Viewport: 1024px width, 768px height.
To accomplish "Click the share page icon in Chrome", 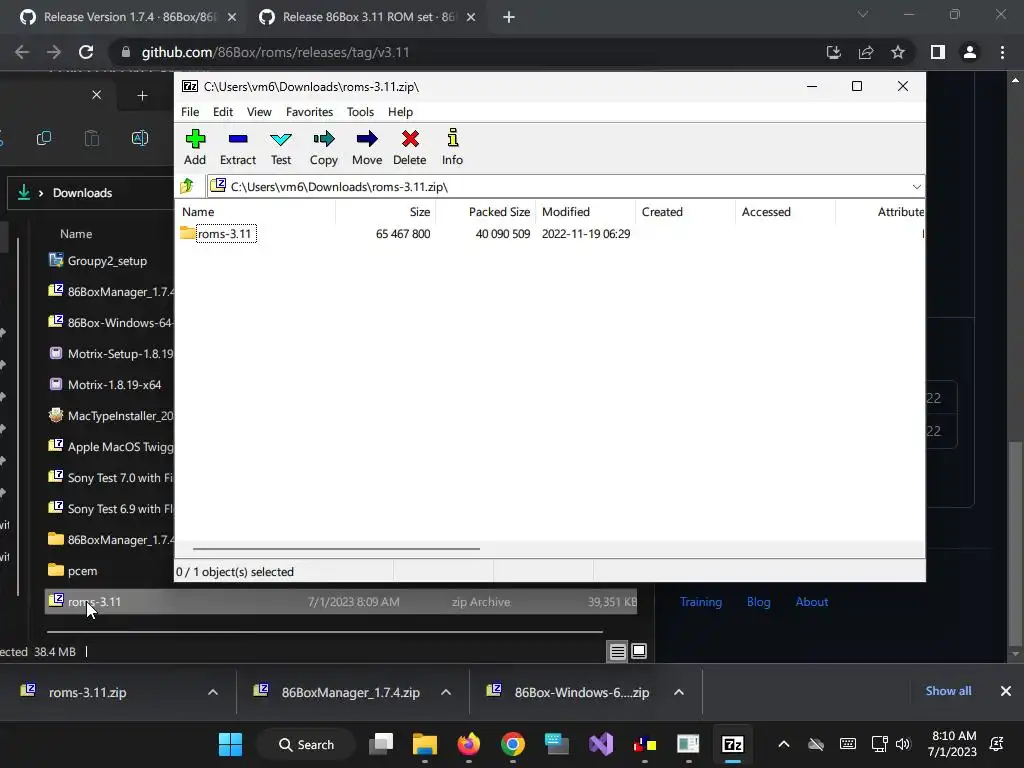I will pyautogui.click(x=866, y=52).
